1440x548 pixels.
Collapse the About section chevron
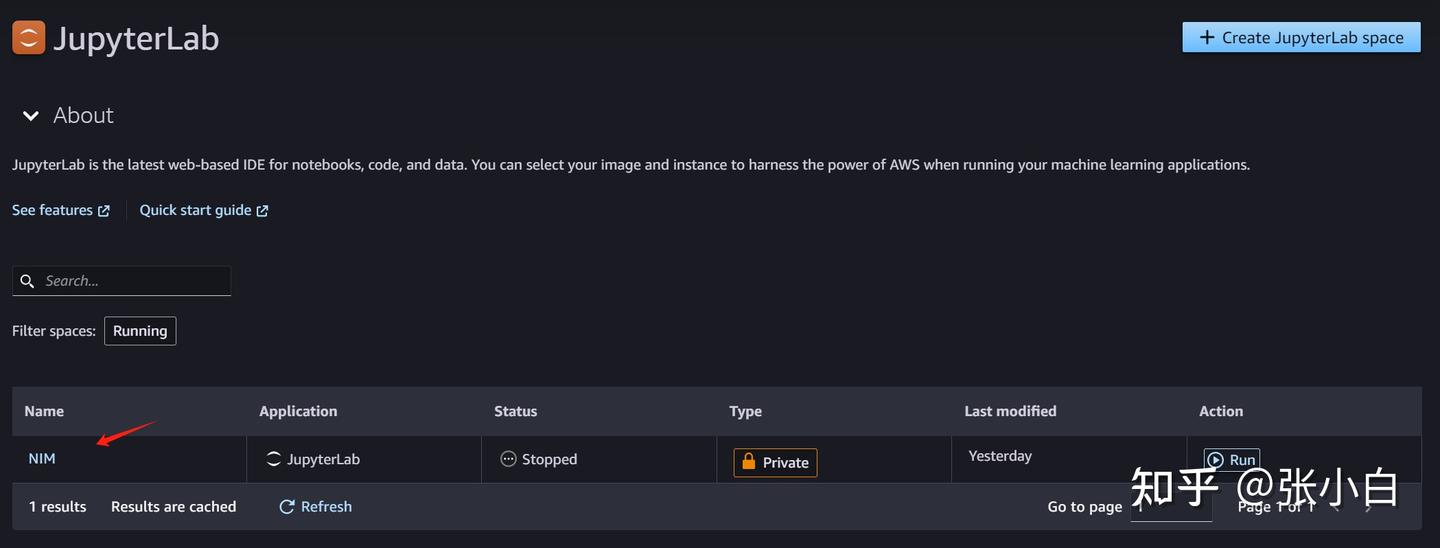31,116
